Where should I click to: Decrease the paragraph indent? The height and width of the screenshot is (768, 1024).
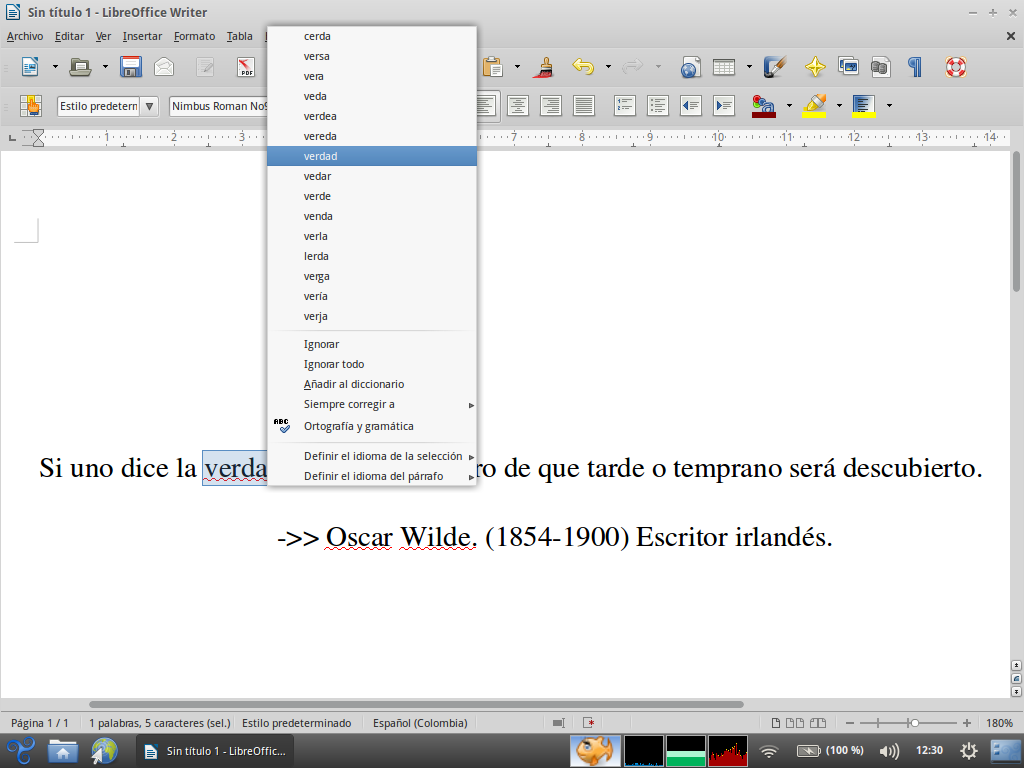[x=691, y=106]
